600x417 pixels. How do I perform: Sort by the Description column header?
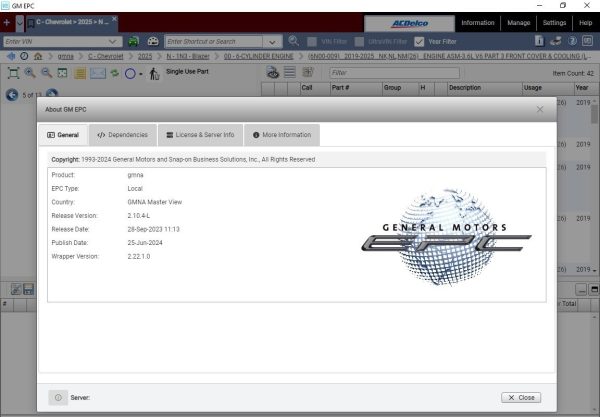pyautogui.click(x=484, y=88)
